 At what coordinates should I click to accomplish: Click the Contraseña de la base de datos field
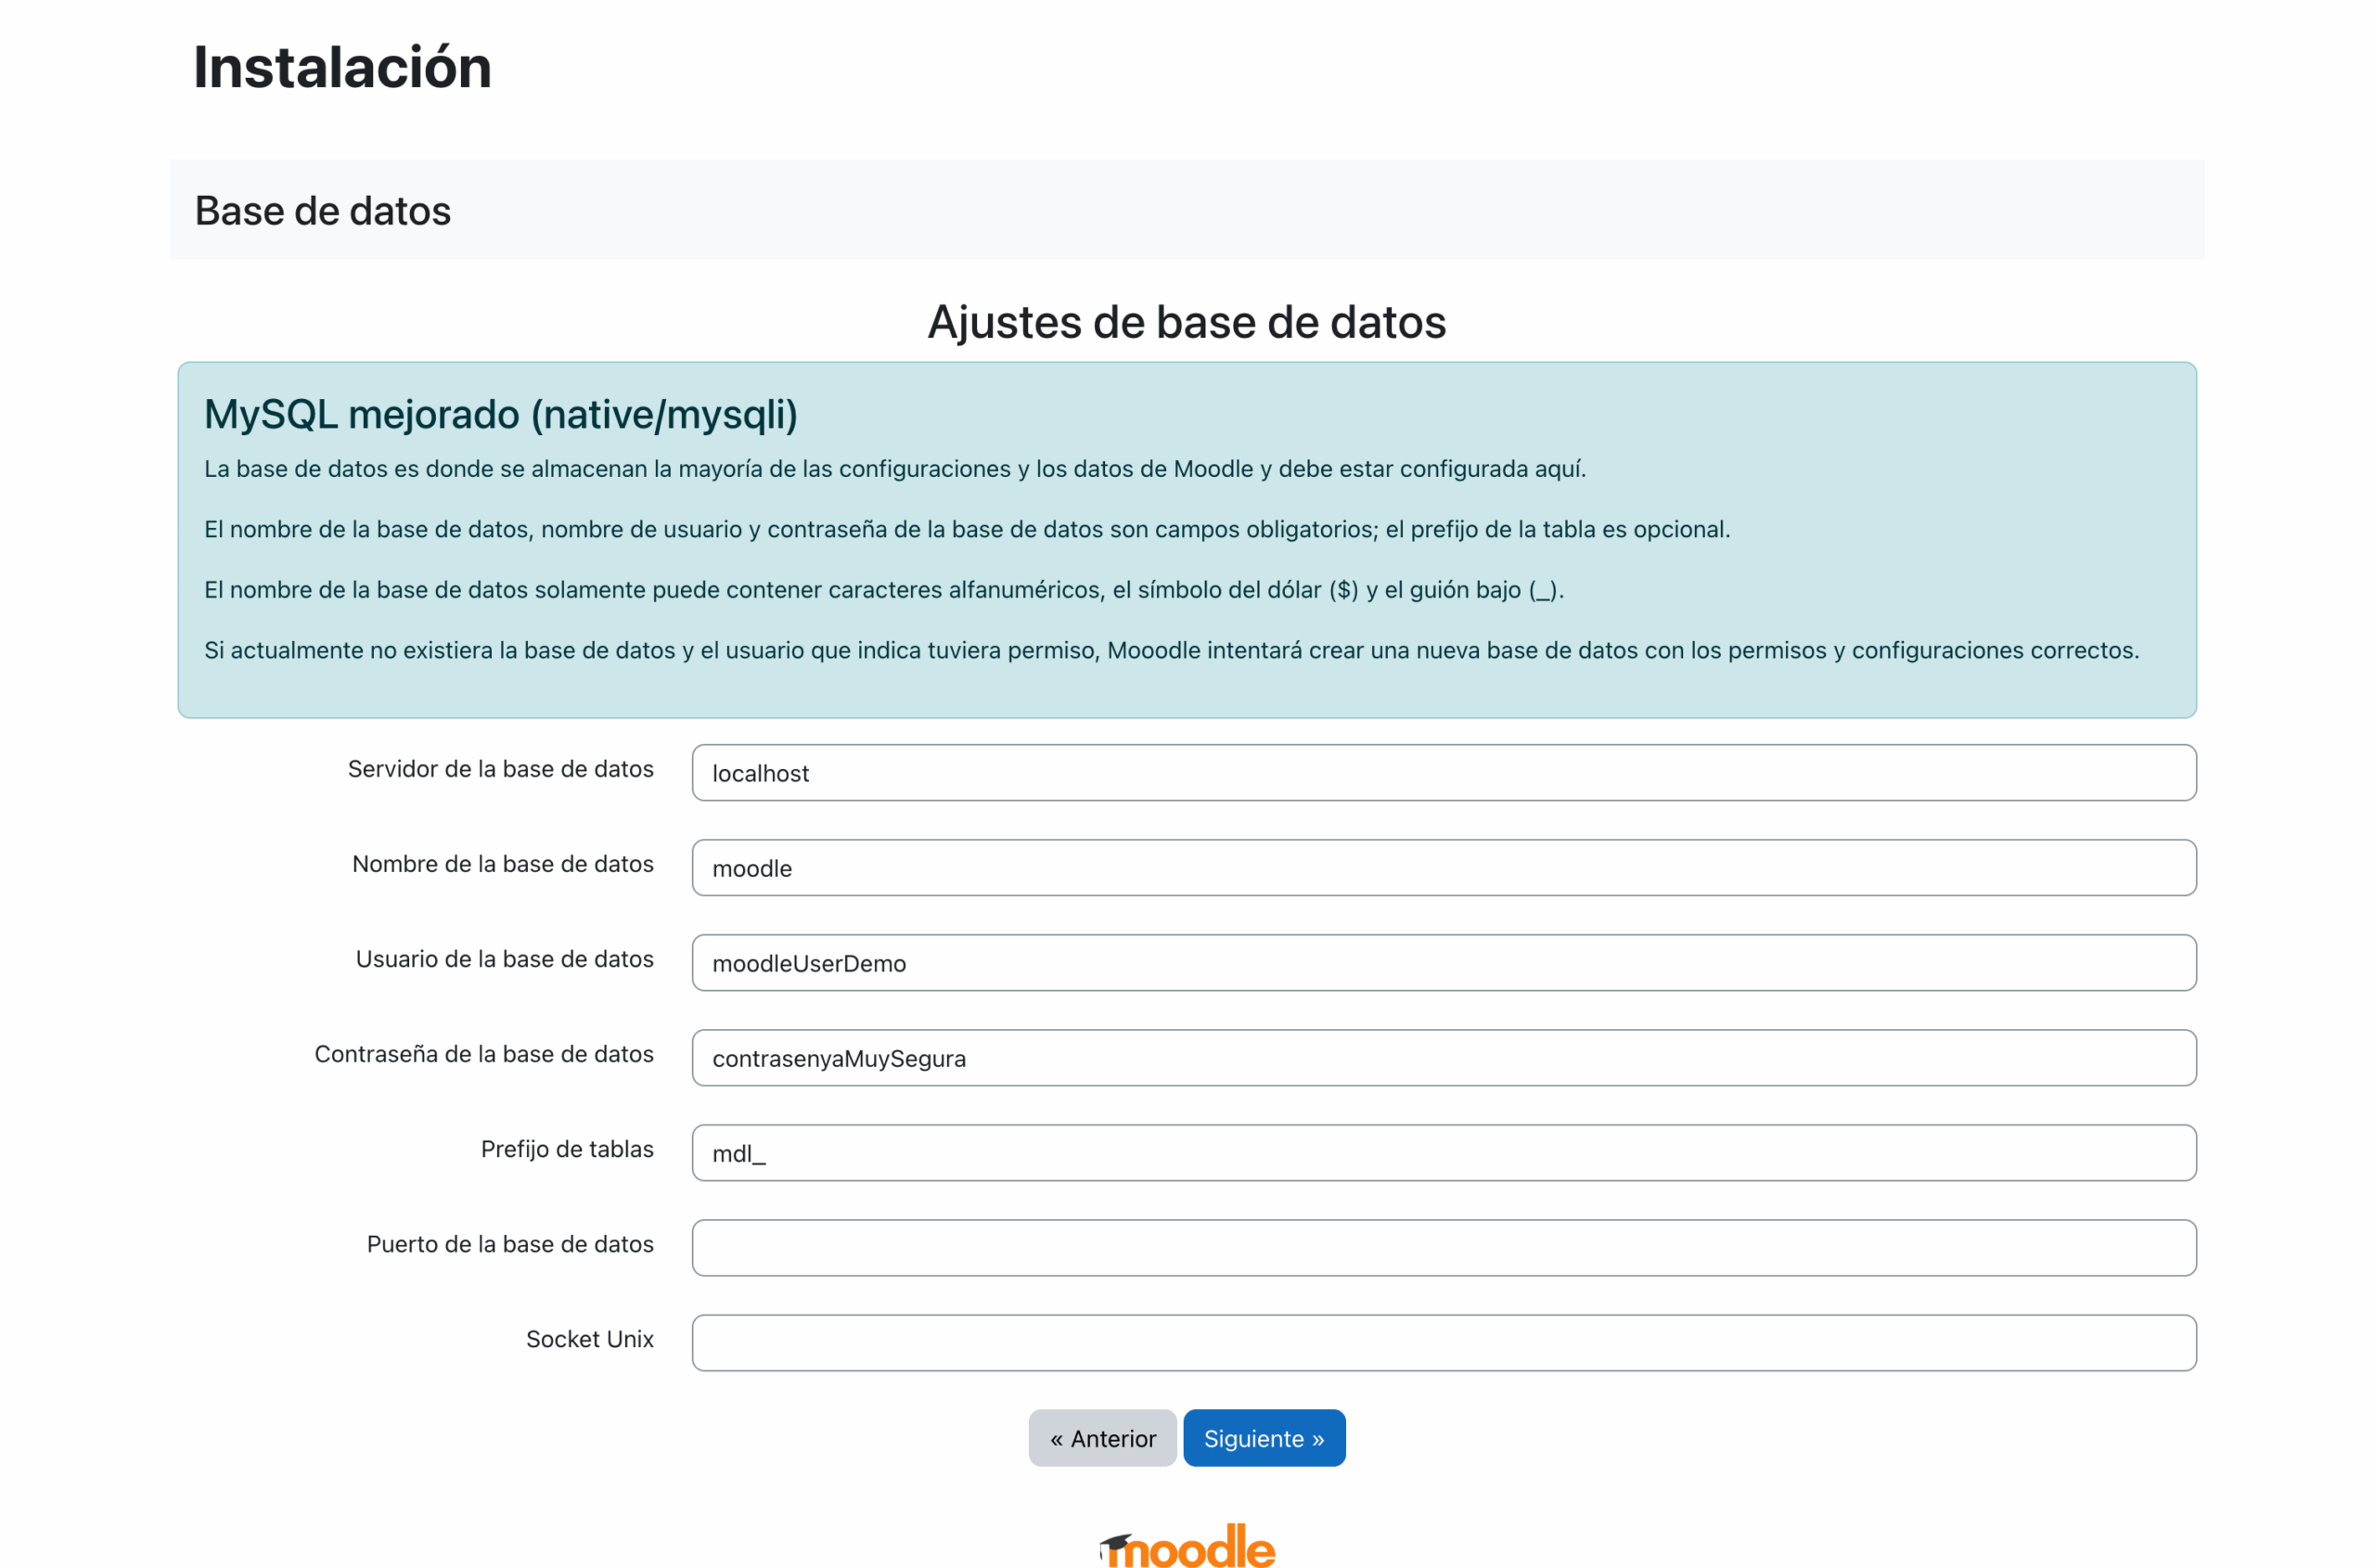(x=1444, y=1057)
